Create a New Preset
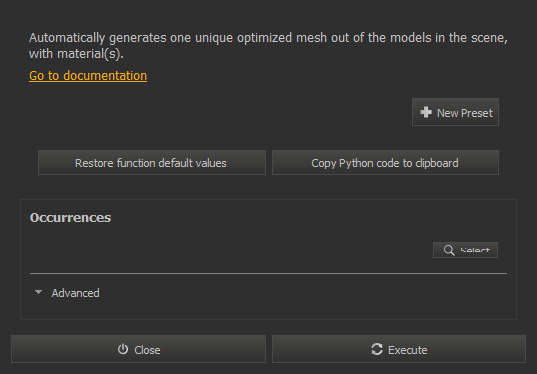This screenshot has width=537, height=374. coord(455,112)
